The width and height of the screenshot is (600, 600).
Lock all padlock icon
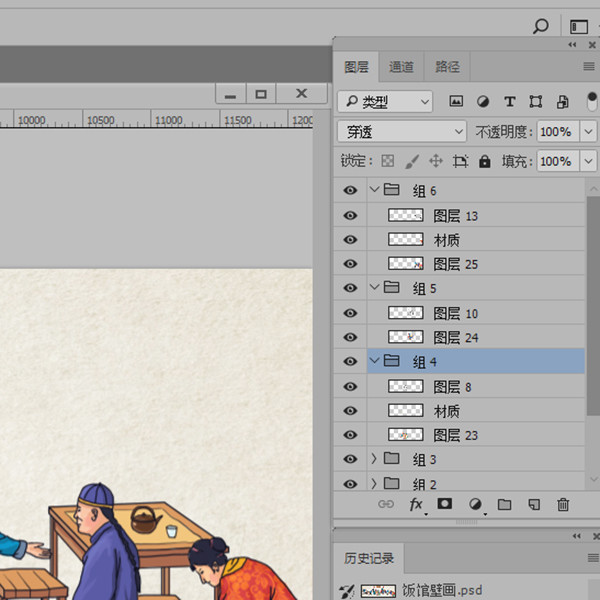tap(484, 161)
